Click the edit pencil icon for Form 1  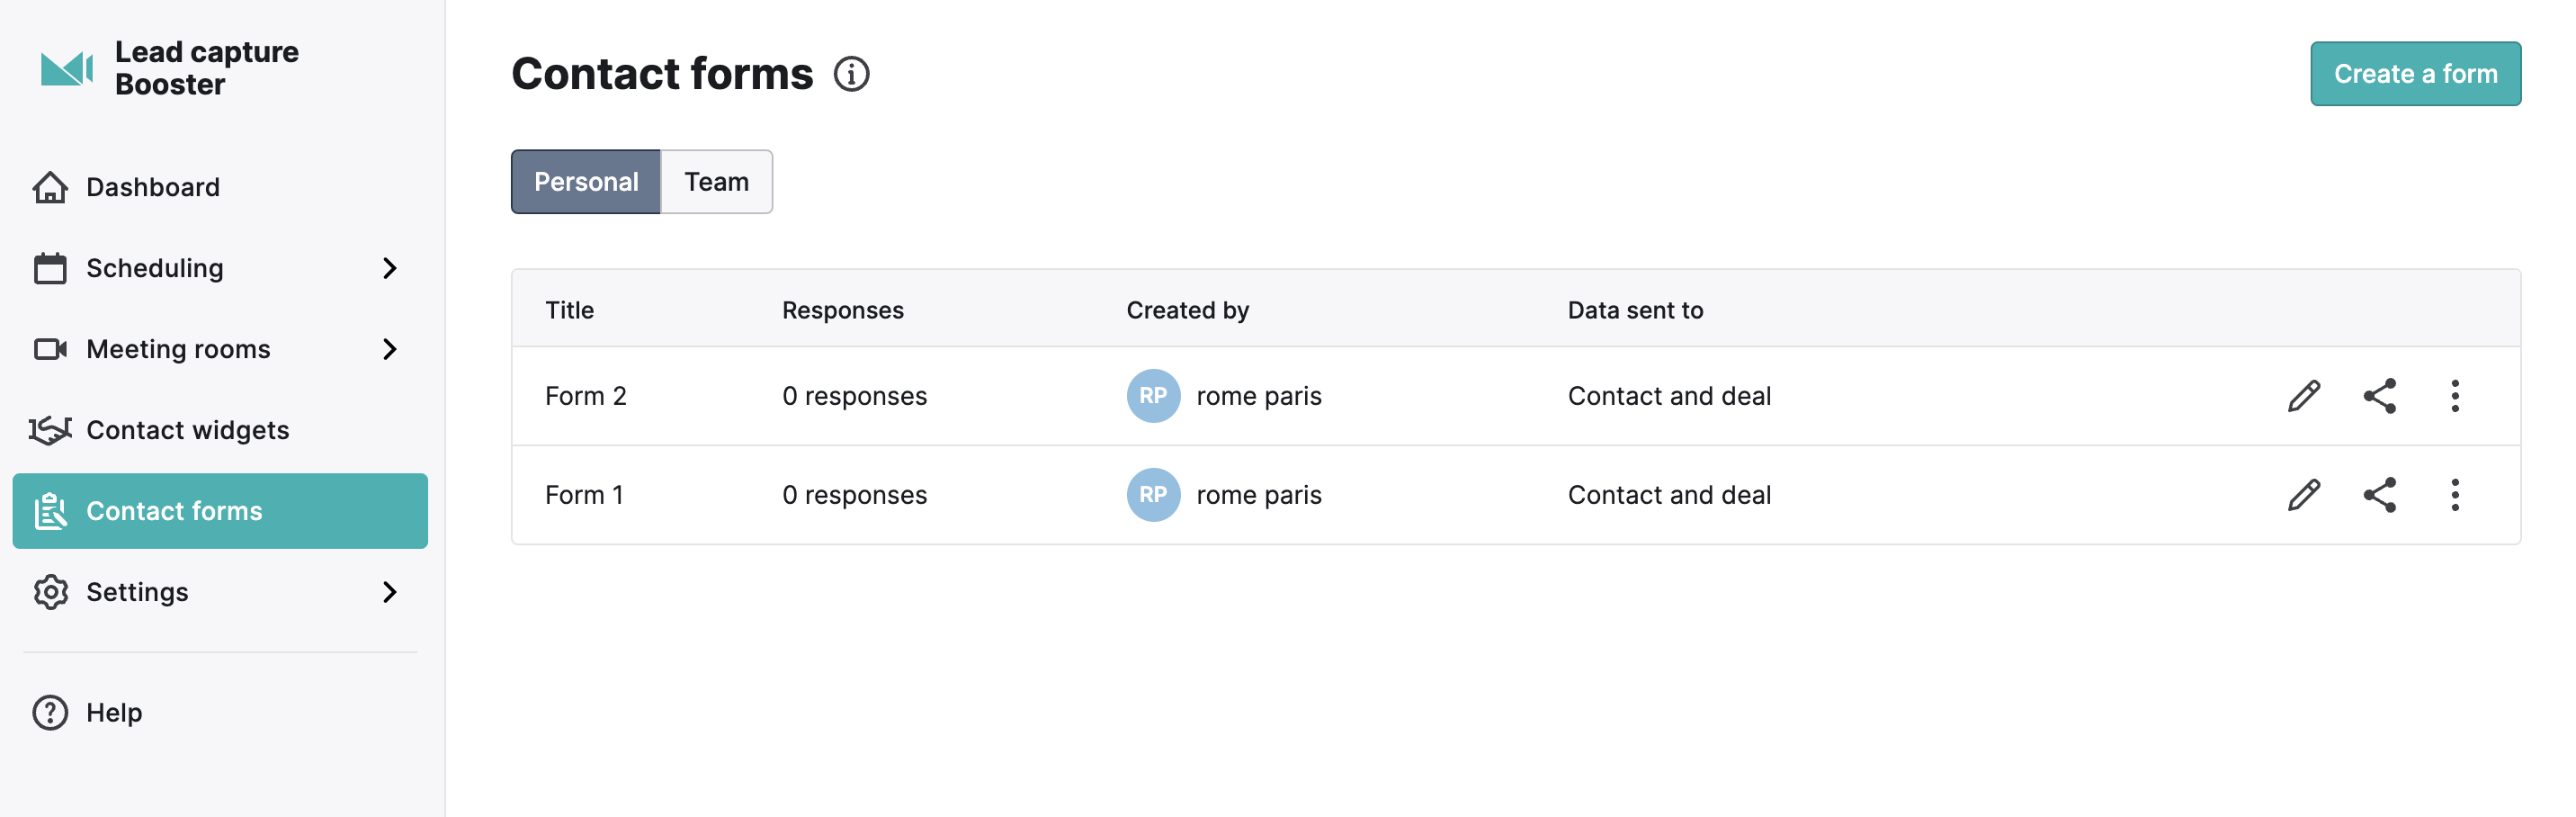tap(2304, 495)
